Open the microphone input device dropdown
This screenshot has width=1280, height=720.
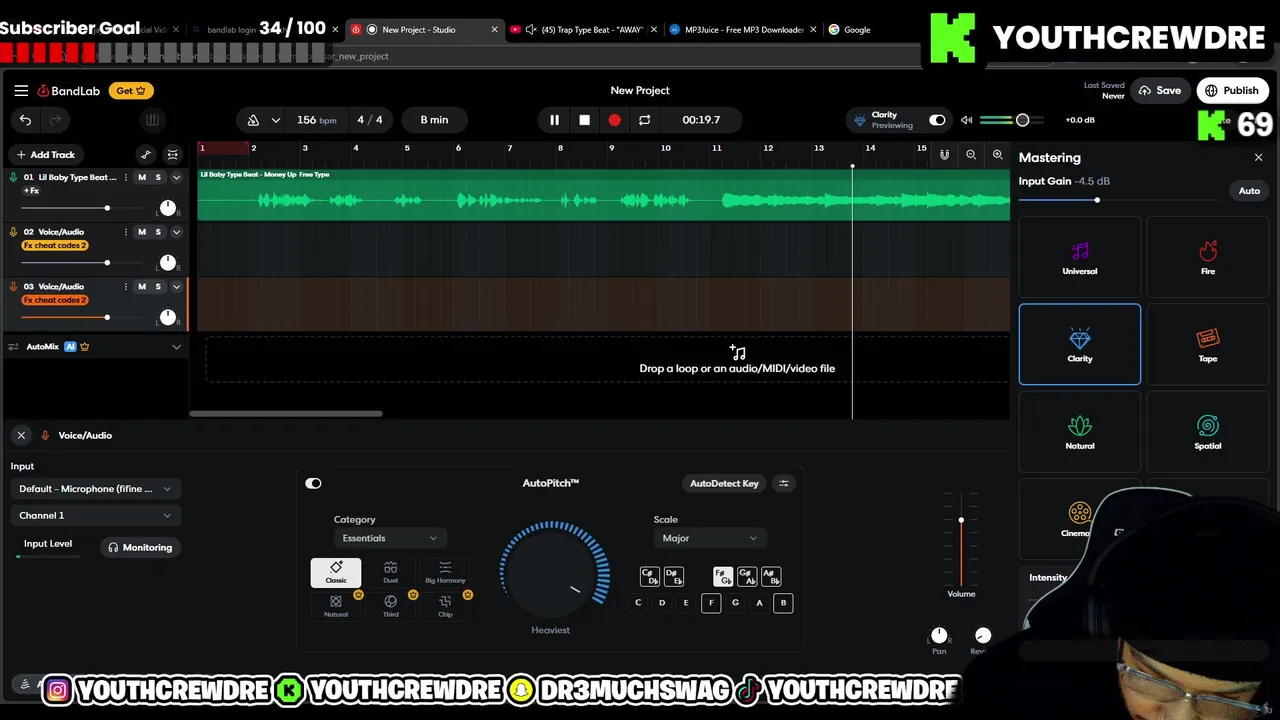95,489
